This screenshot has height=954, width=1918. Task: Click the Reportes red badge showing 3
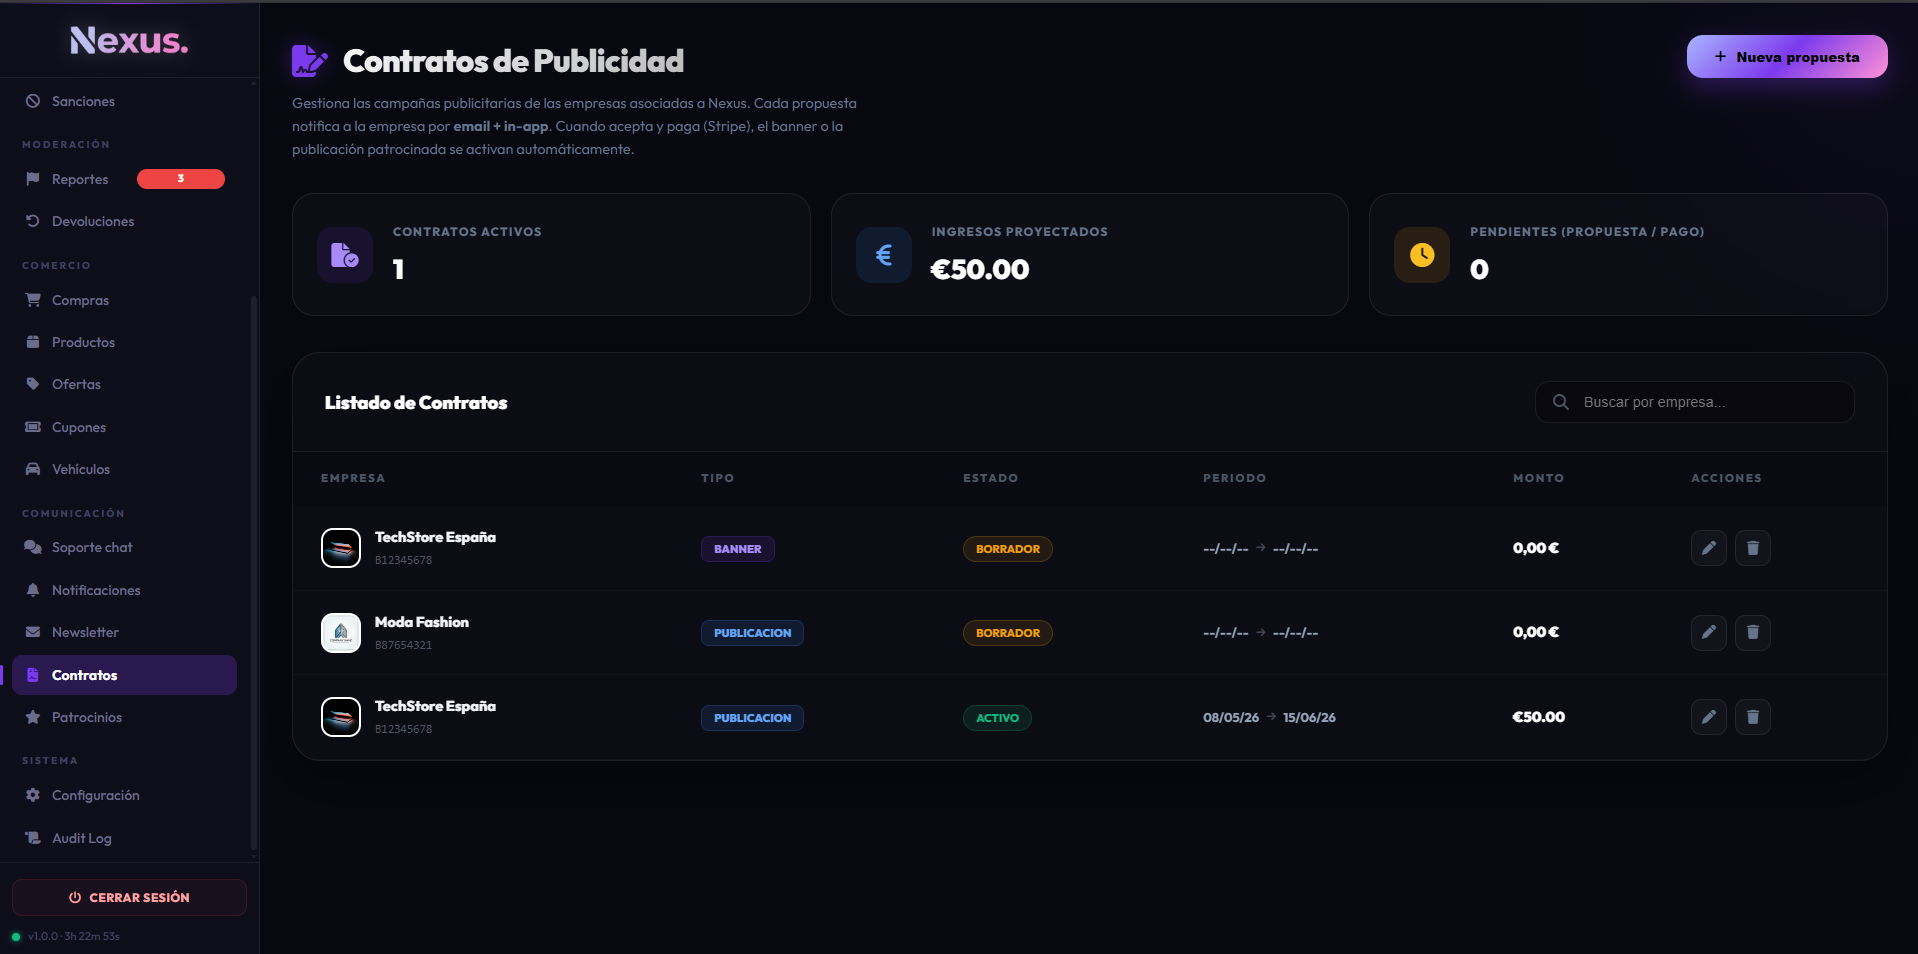click(x=181, y=179)
